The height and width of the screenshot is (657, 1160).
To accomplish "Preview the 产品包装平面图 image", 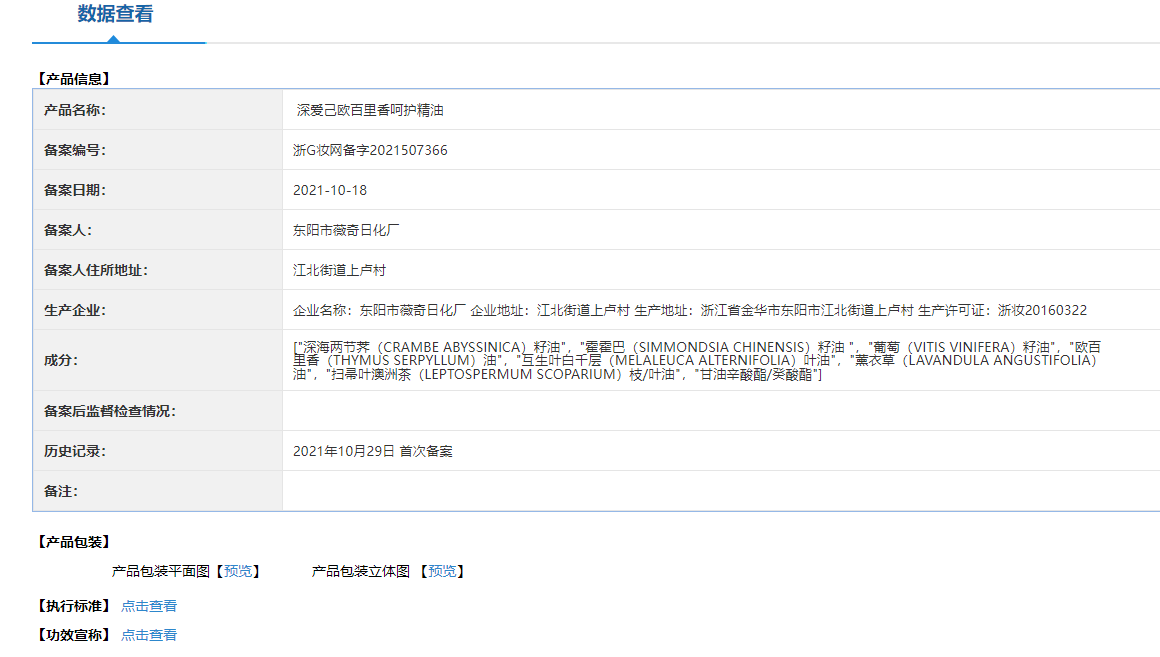I will 238,571.
